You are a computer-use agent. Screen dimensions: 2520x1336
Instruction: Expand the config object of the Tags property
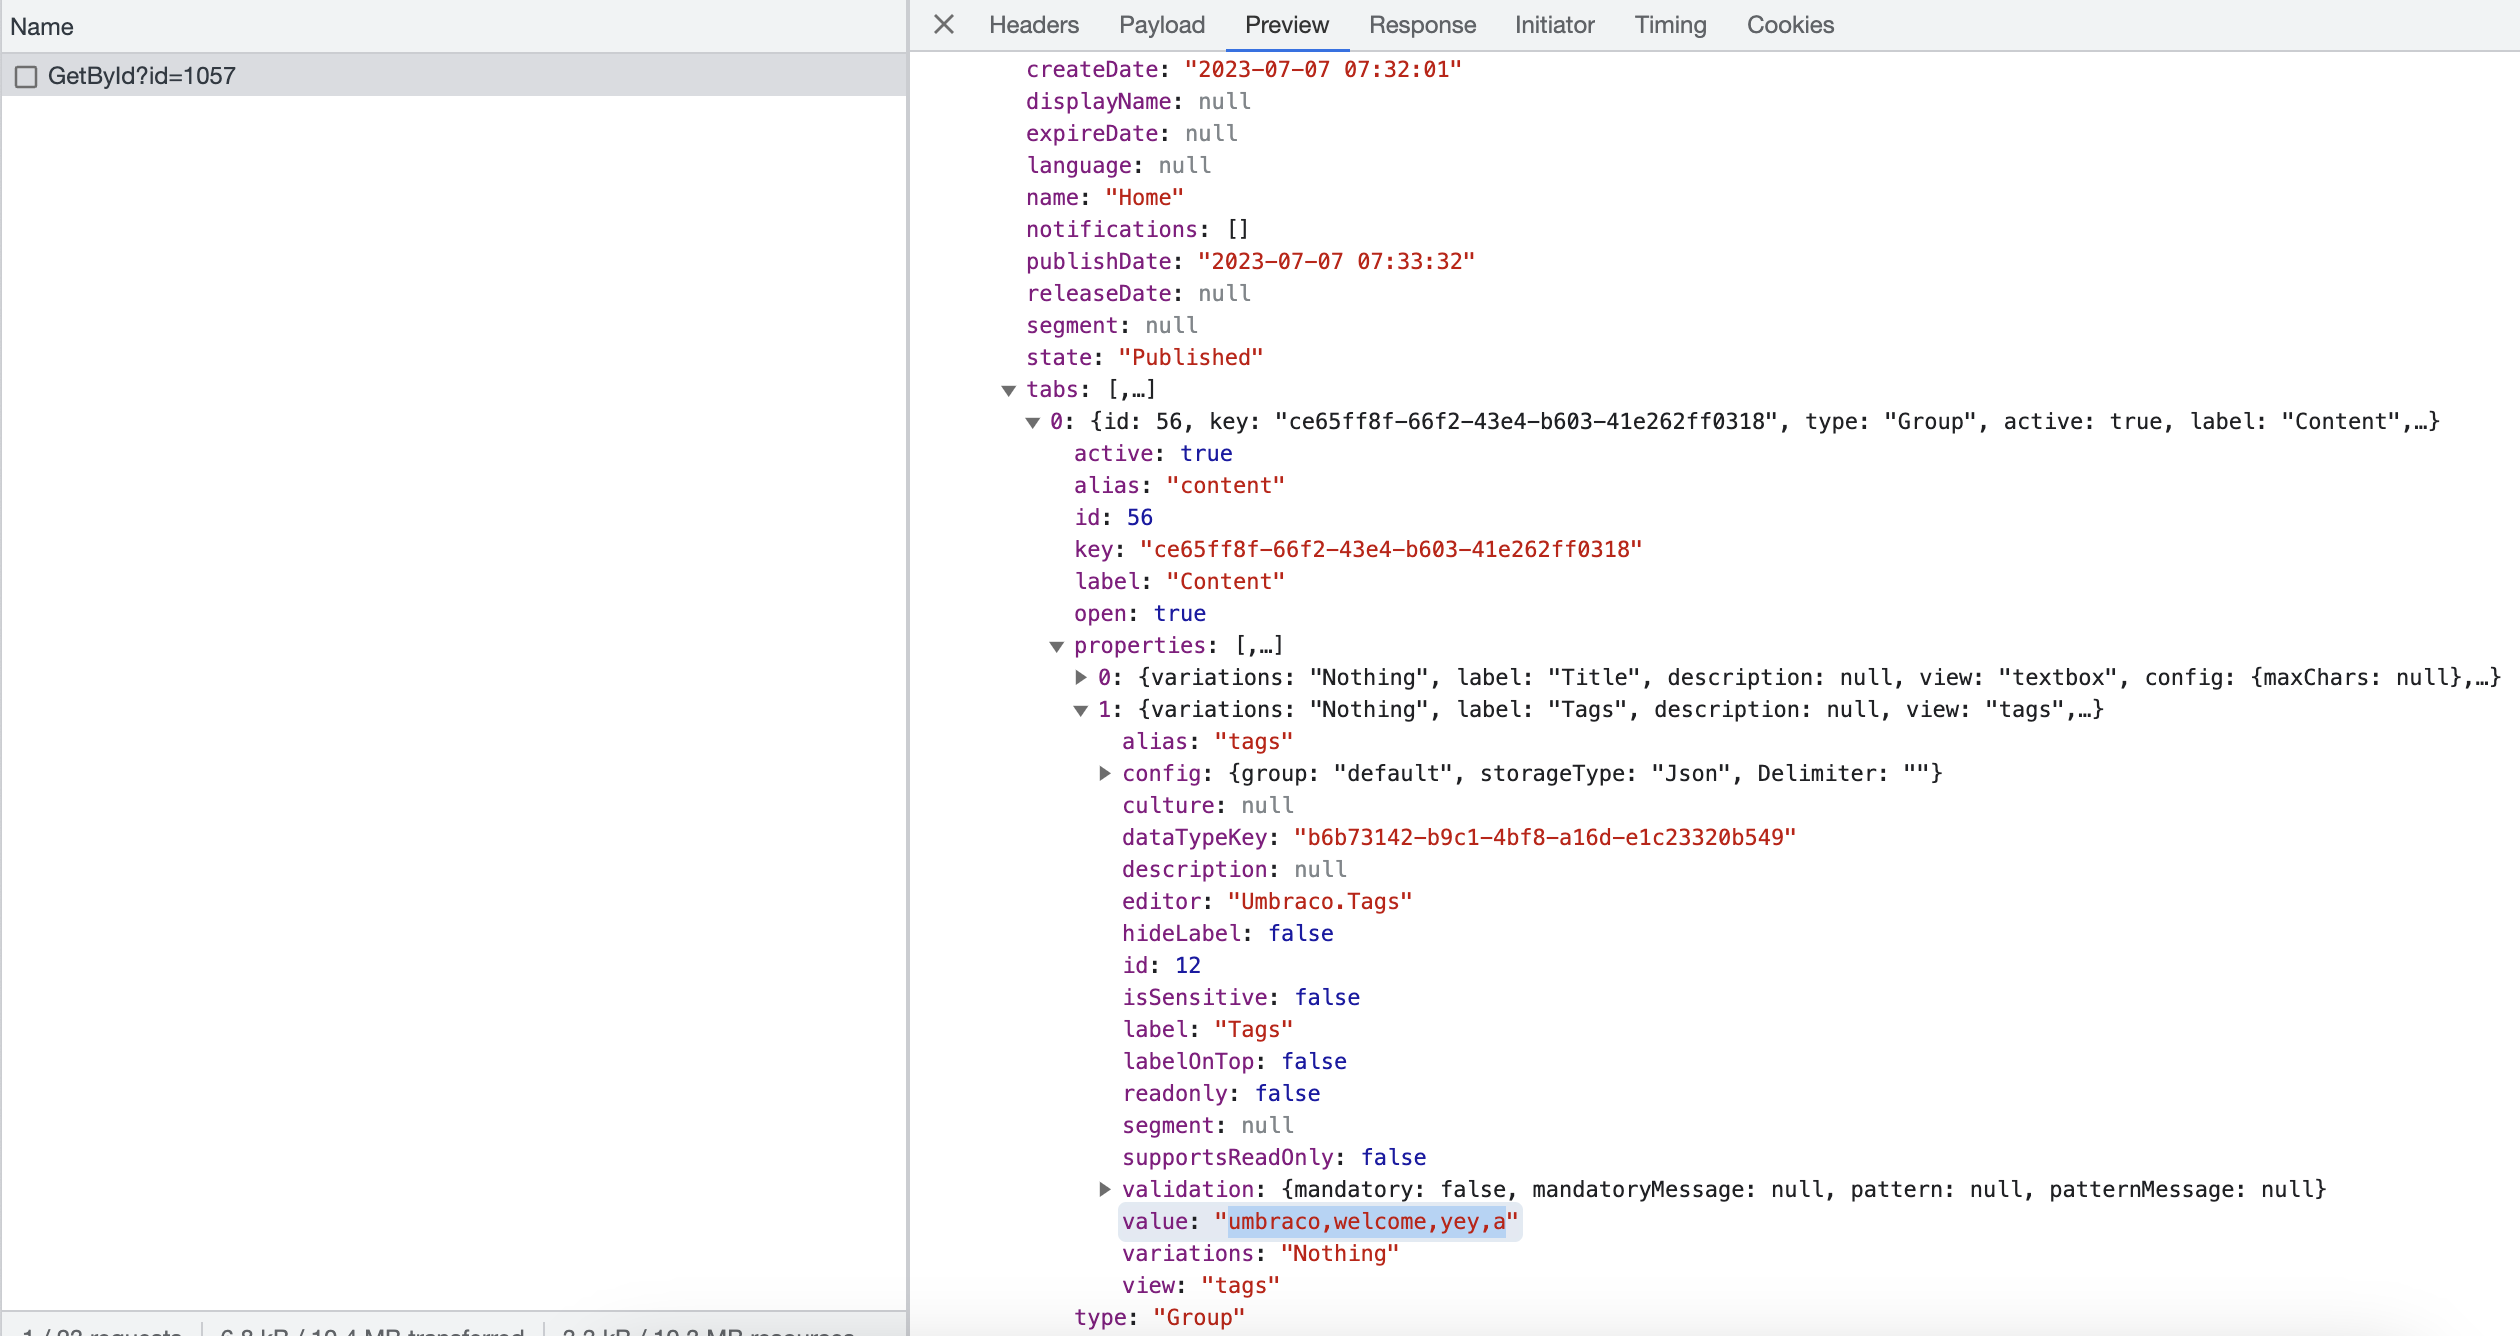[1105, 773]
